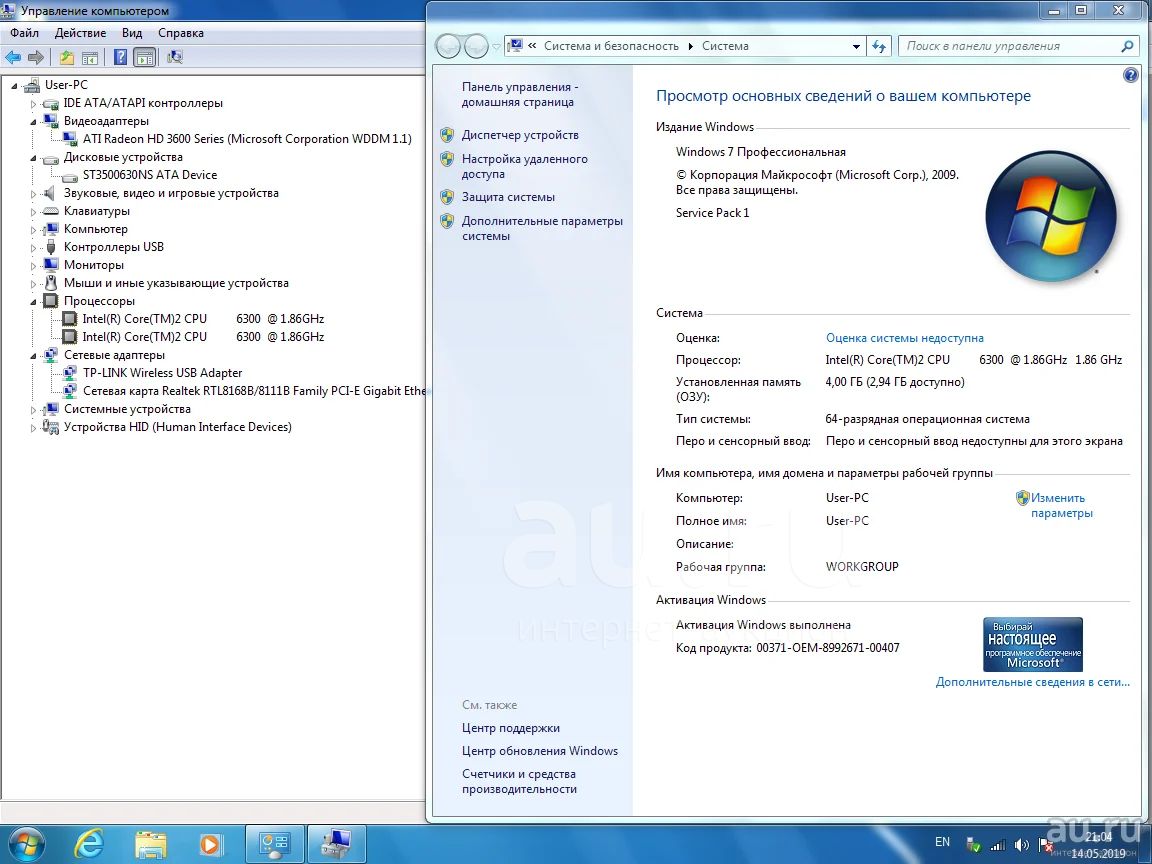Click the EN language indicator
1152x864 pixels.
(x=943, y=842)
